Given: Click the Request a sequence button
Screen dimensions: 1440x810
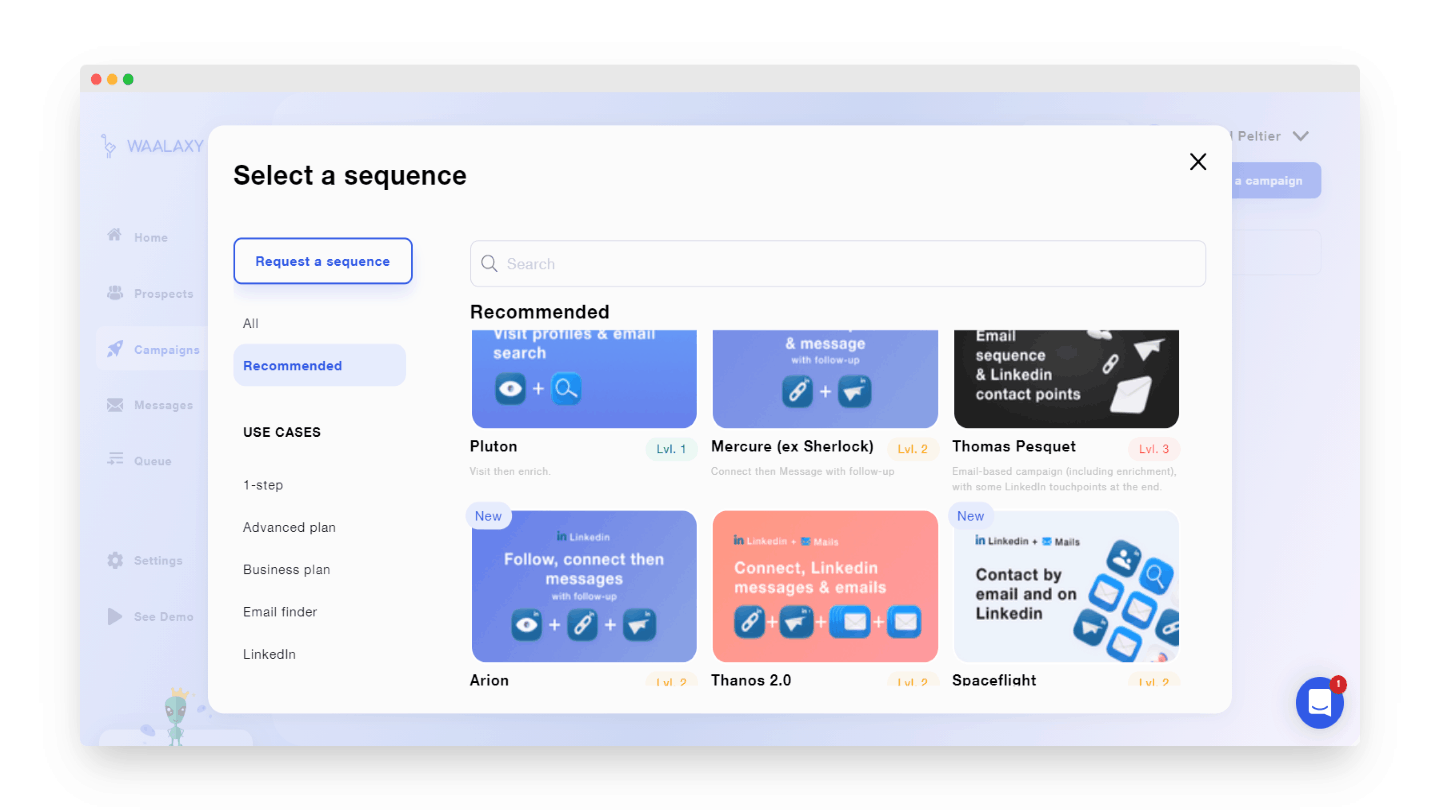Looking at the screenshot, I should (323, 261).
